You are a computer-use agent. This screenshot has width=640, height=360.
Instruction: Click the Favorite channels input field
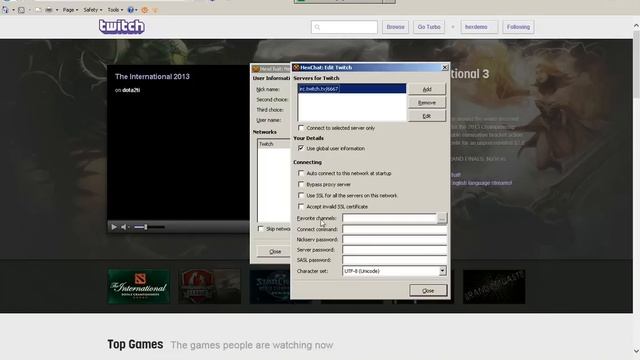[x=389, y=218]
